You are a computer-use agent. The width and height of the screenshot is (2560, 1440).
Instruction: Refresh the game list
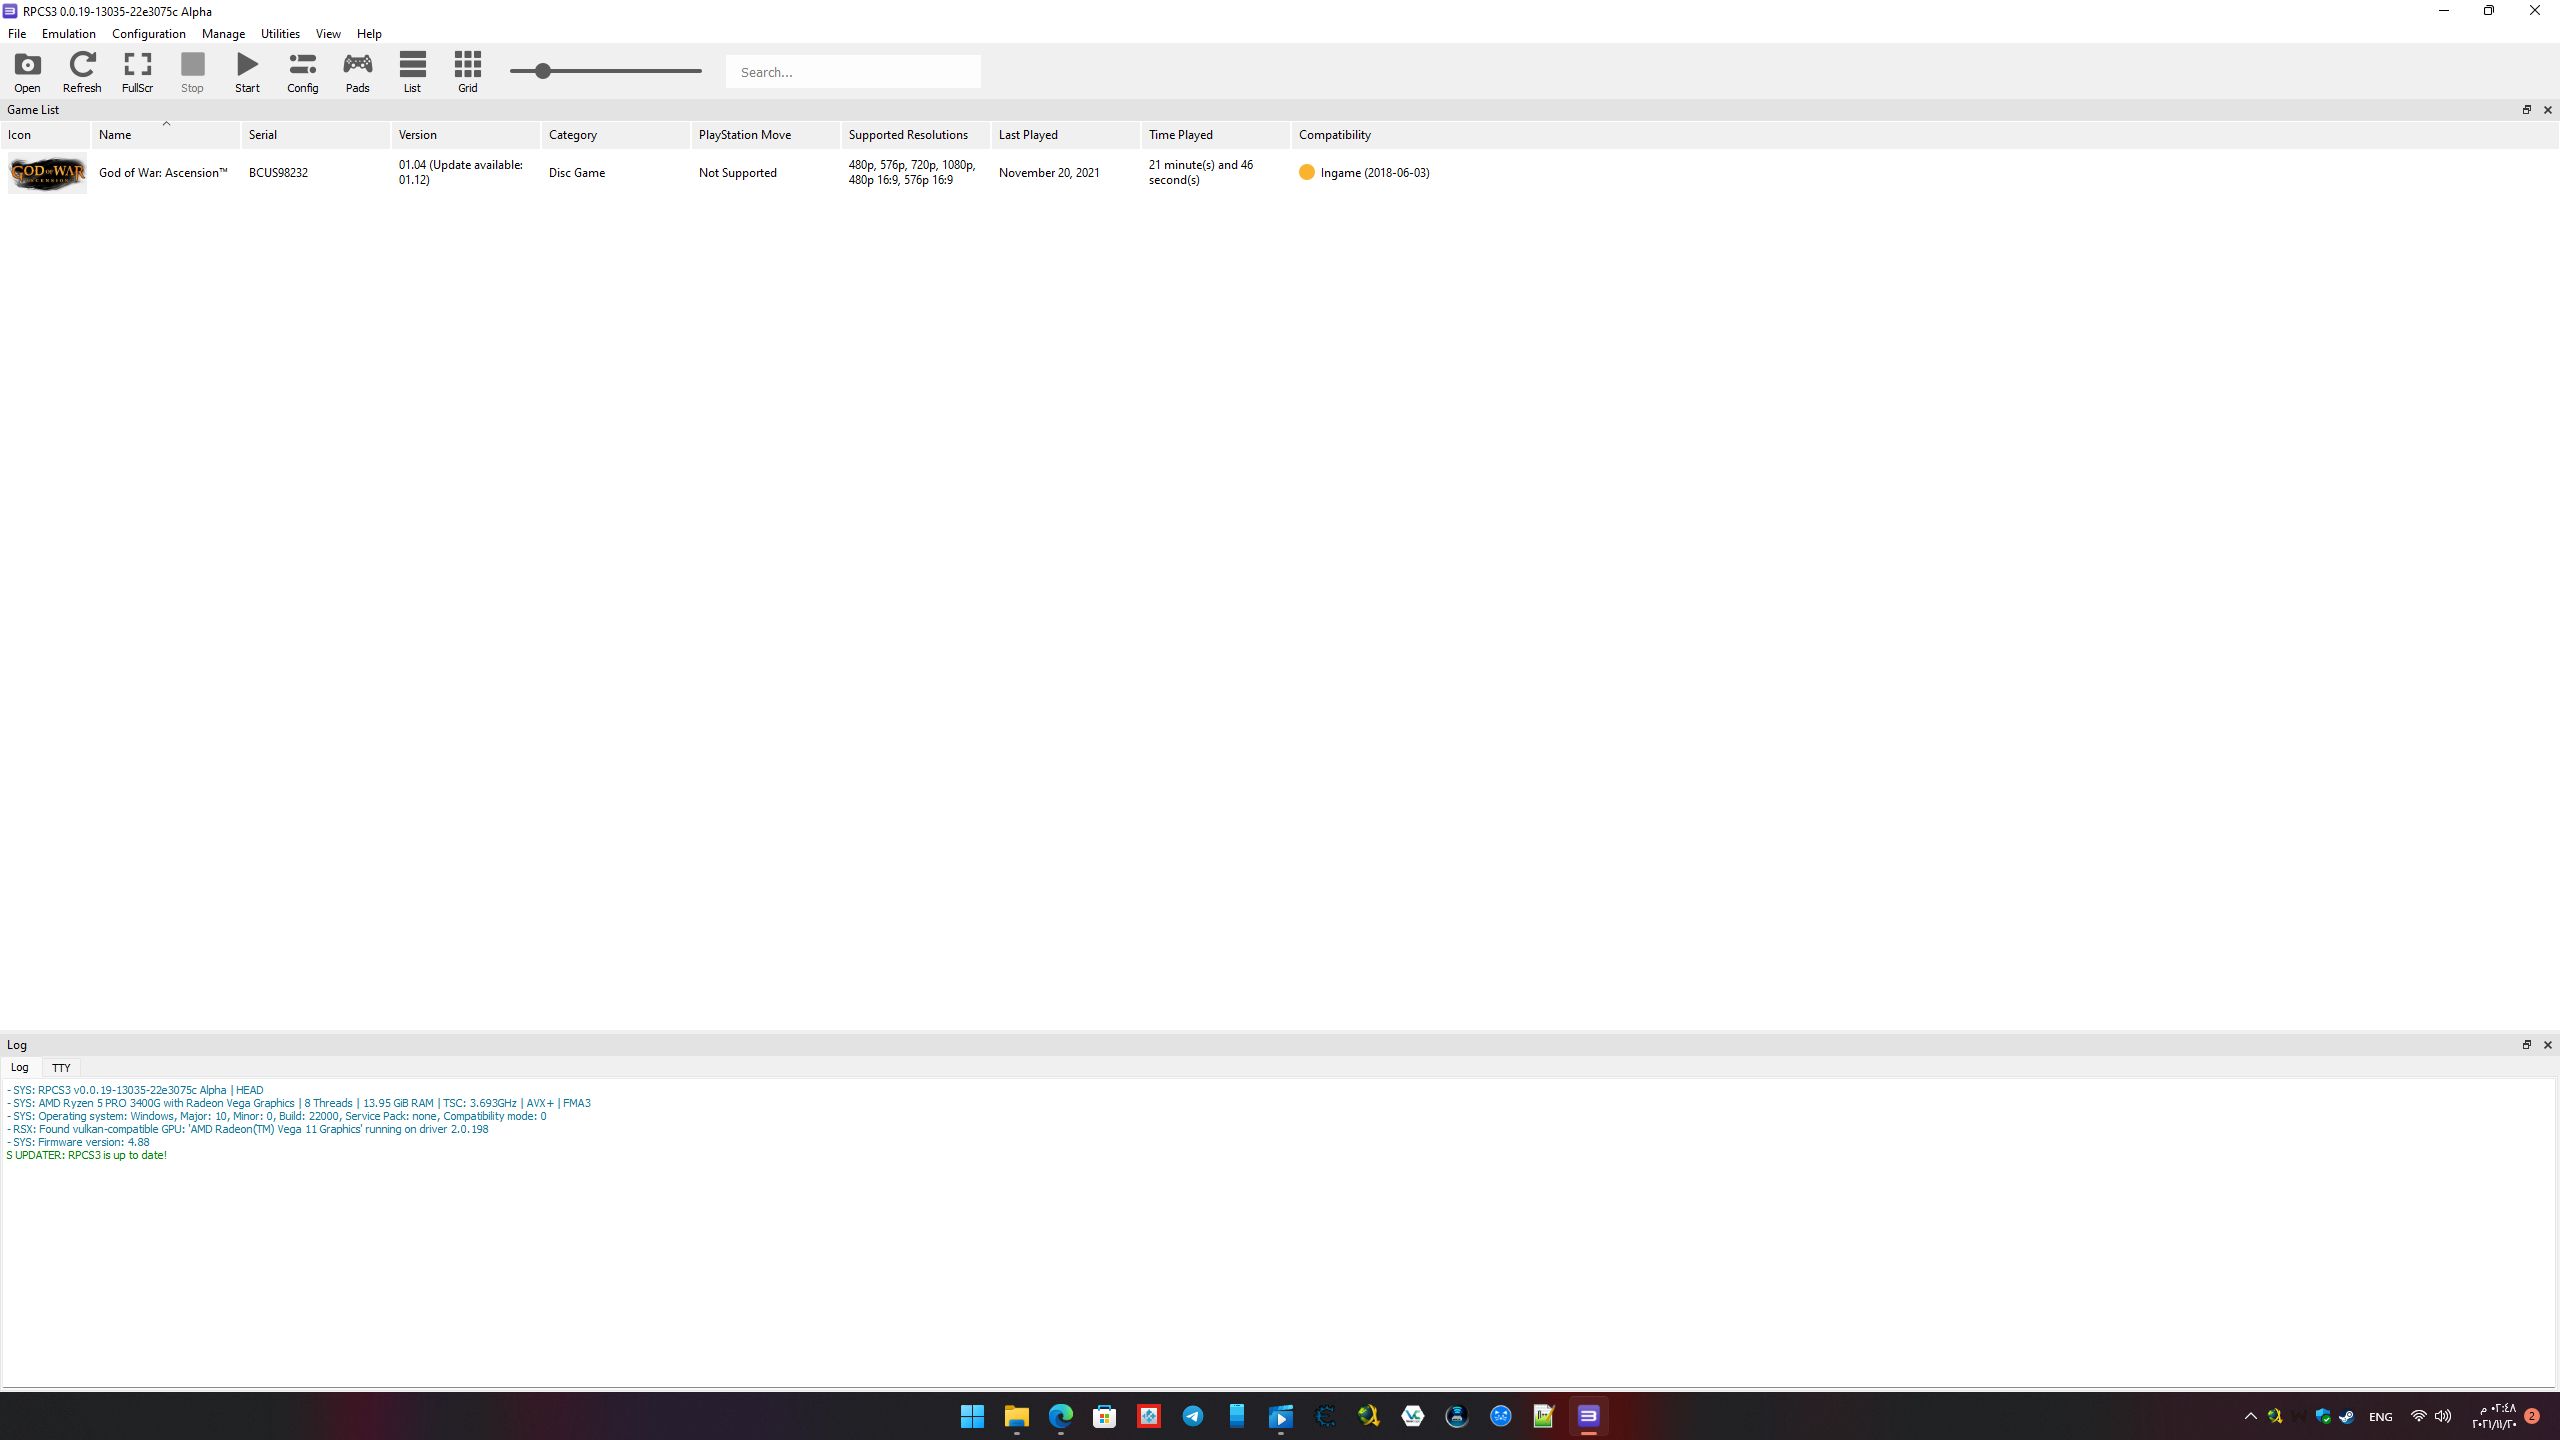coord(82,72)
